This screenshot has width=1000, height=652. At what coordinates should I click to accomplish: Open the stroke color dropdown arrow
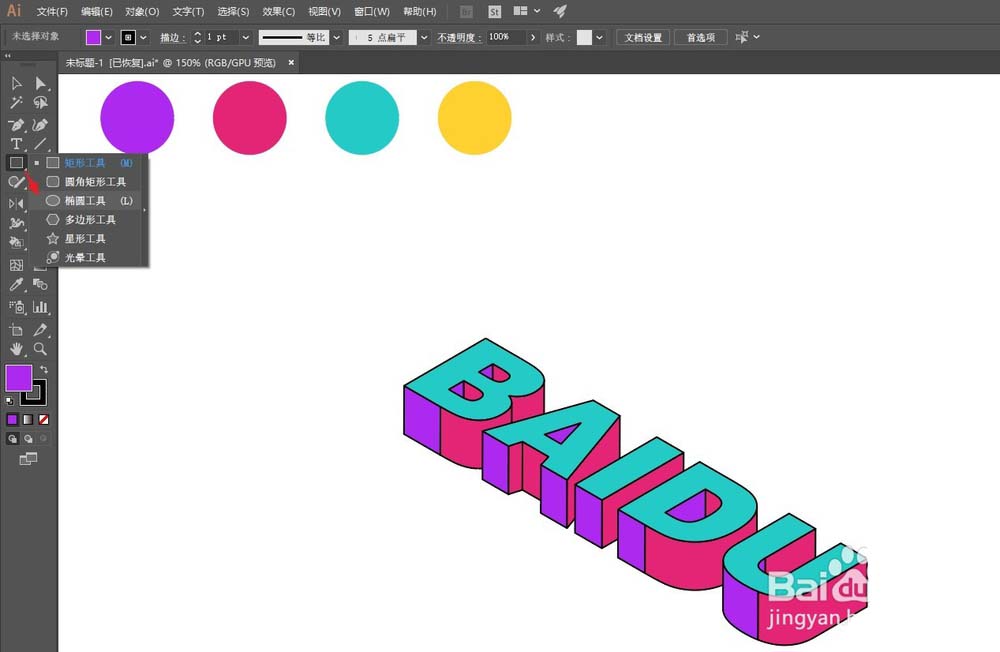[x=143, y=38]
